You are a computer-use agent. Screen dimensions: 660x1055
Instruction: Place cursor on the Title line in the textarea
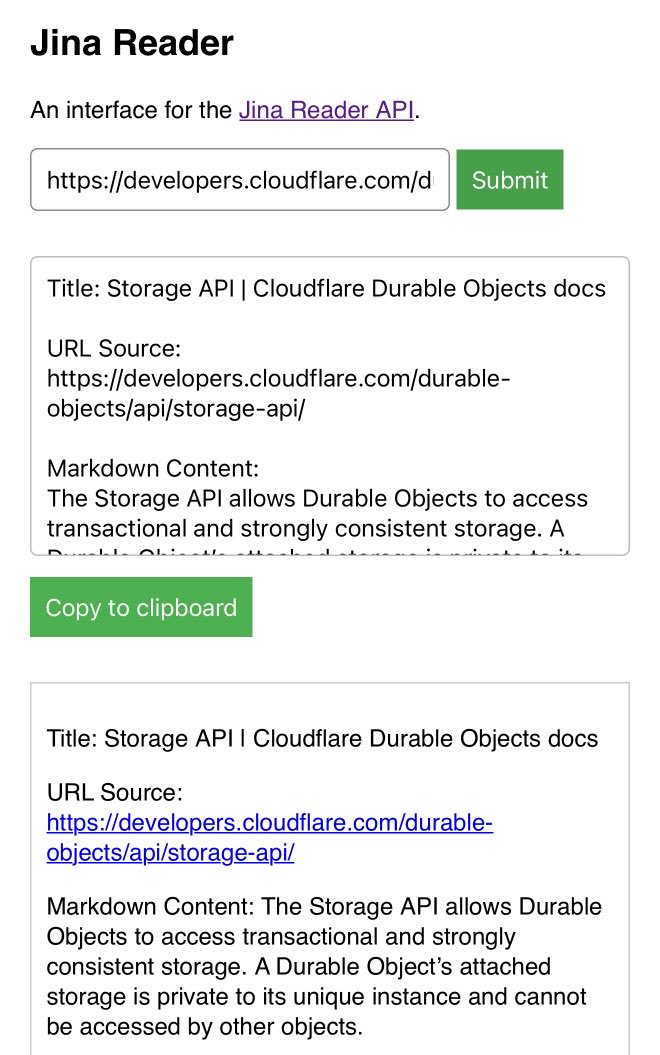tap(326, 289)
